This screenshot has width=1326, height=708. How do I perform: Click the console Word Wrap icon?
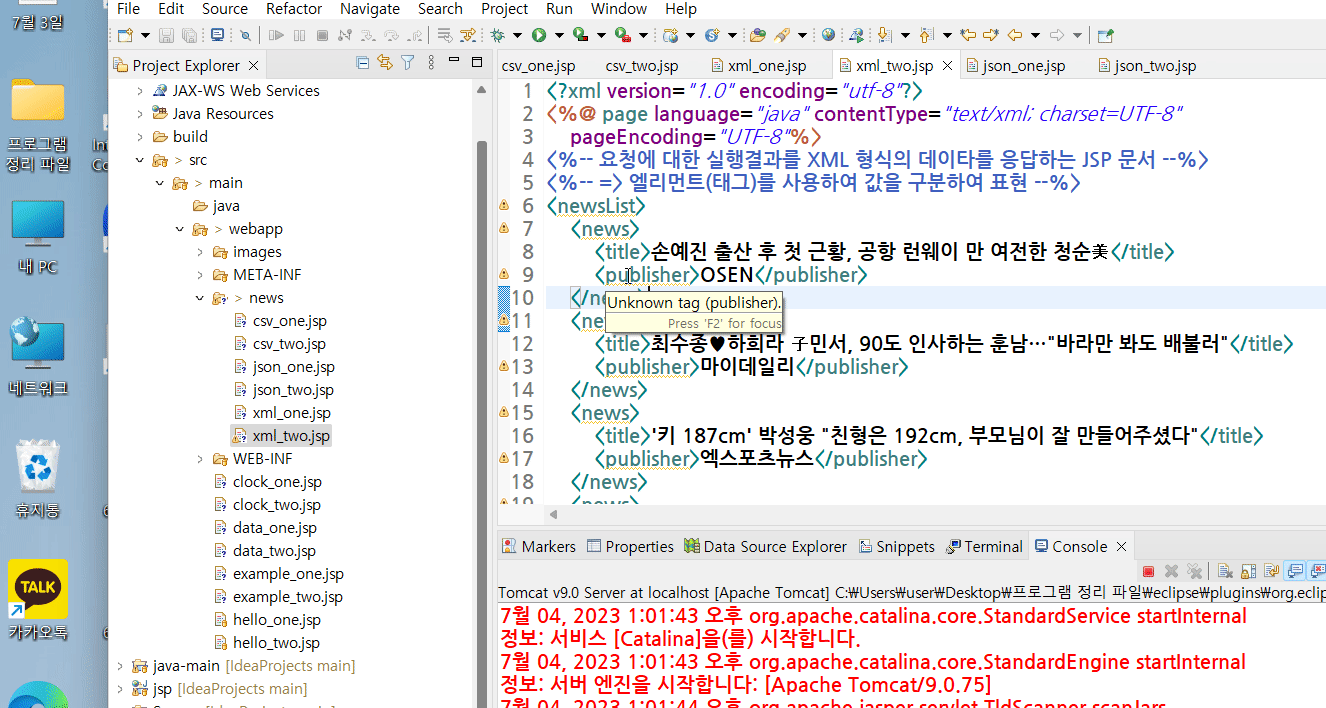pos(1271,572)
